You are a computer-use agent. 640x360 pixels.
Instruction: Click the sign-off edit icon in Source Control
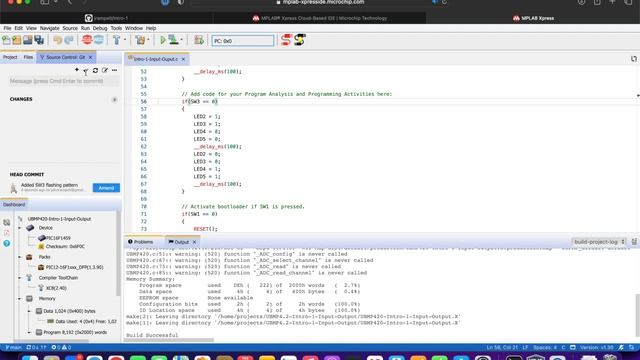click(x=105, y=70)
